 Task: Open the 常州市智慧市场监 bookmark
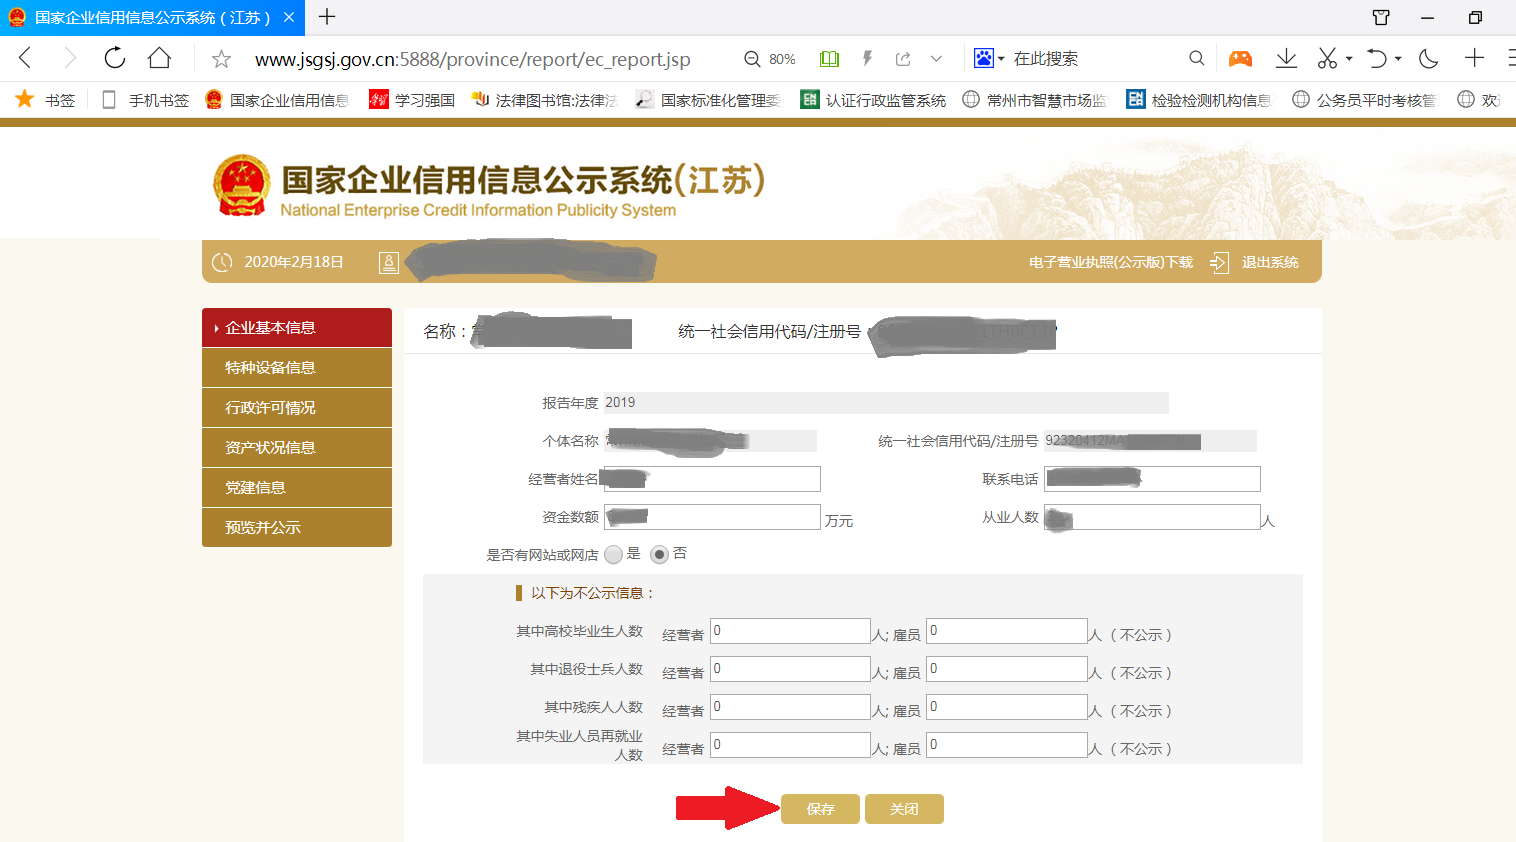pyautogui.click(x=1035, y=99)
